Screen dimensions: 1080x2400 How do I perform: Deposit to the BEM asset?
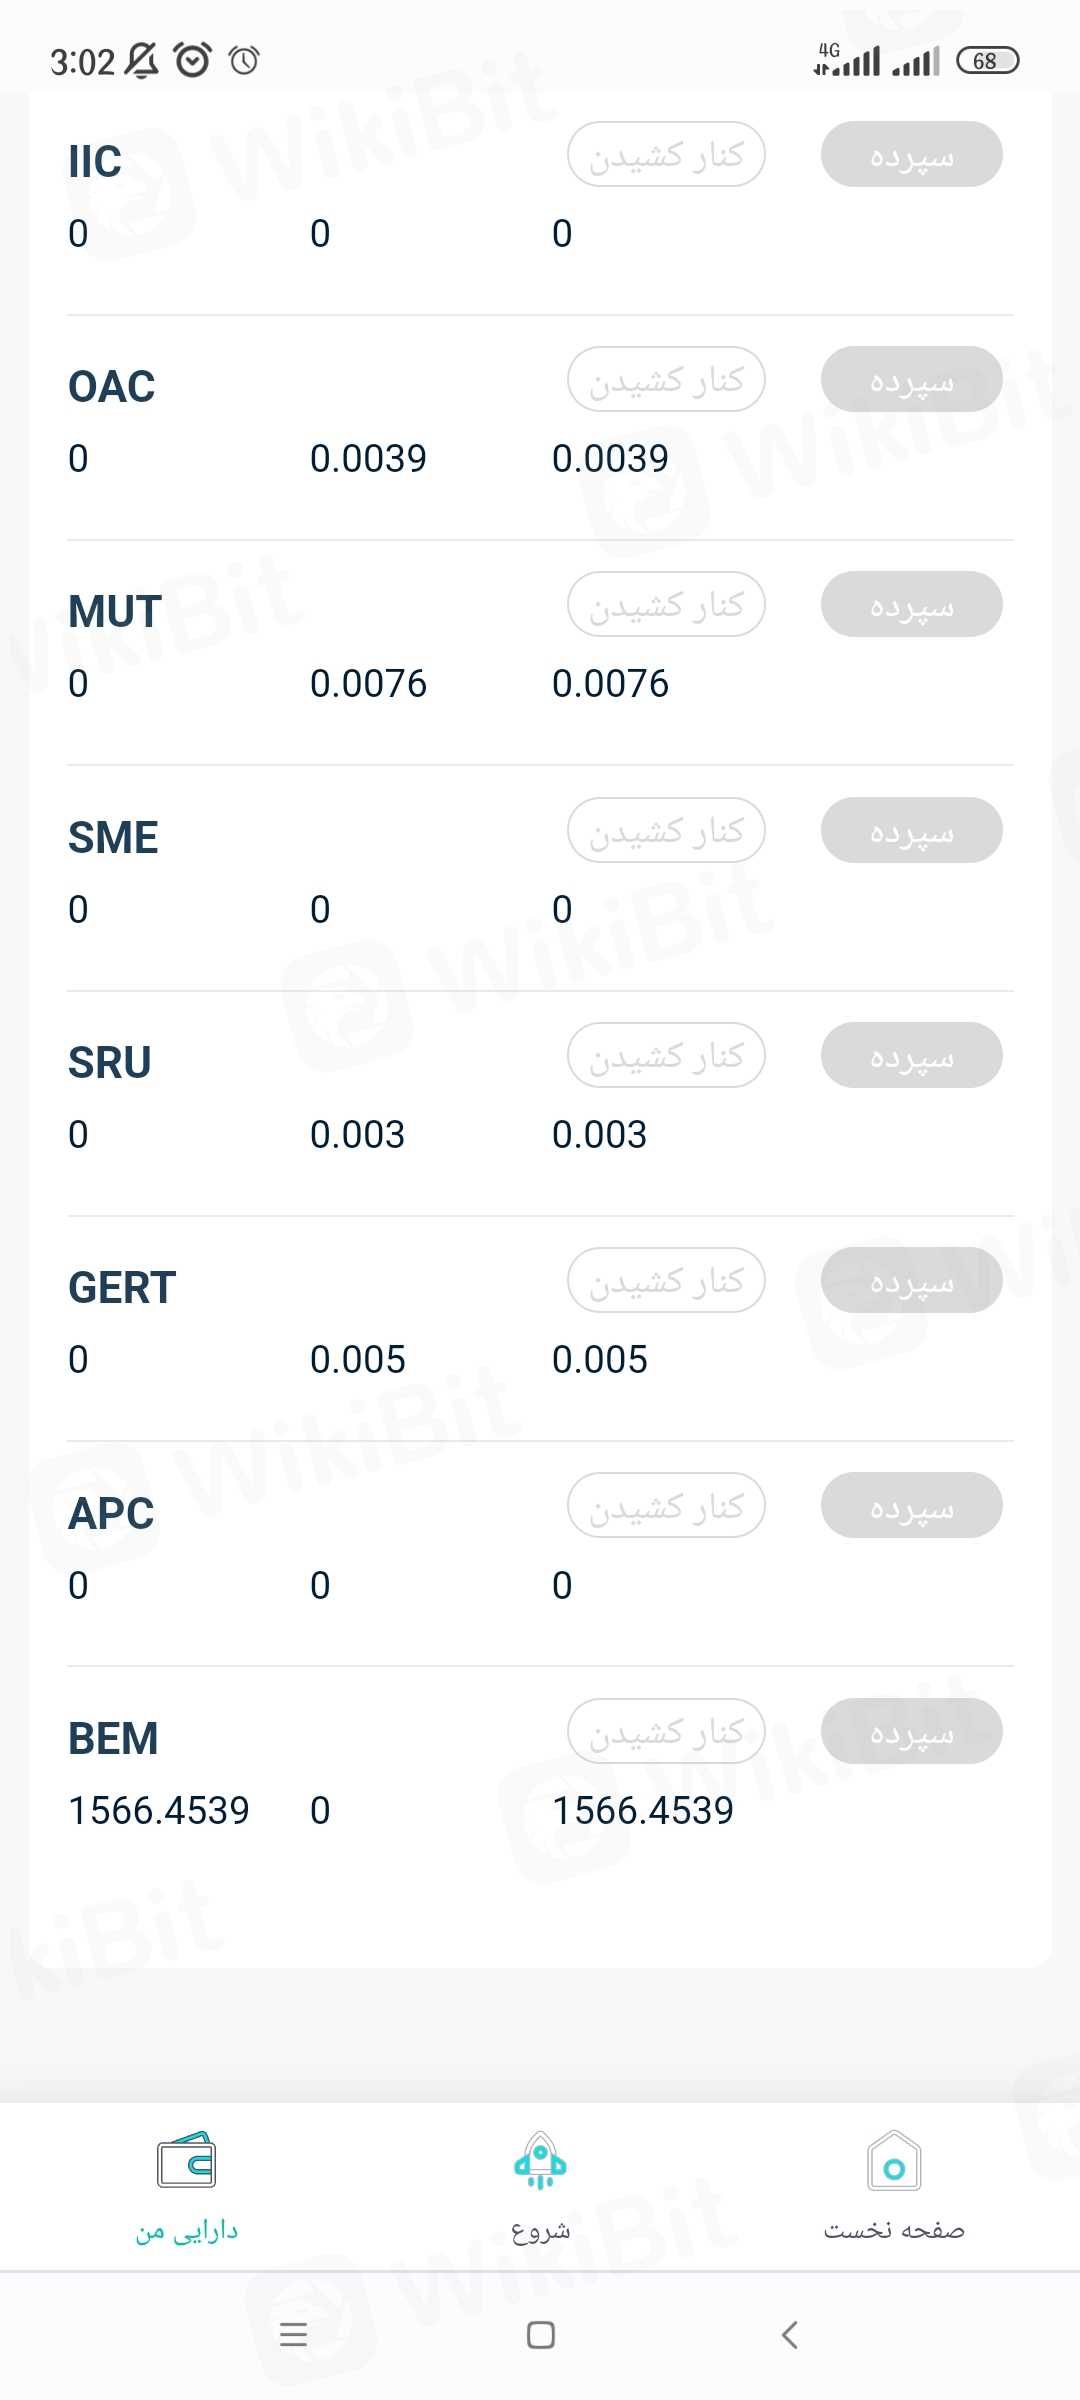pyautogui.click(x=911, y=1731)
